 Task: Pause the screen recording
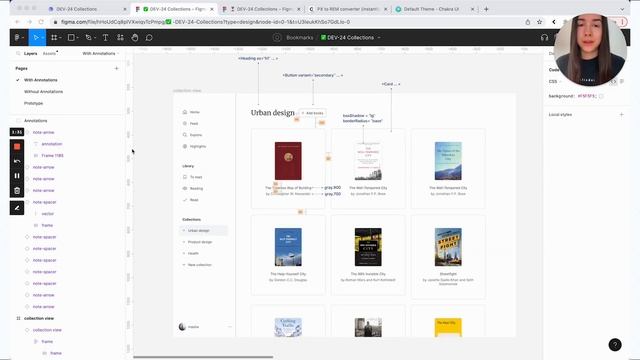[x=17, y=176]
